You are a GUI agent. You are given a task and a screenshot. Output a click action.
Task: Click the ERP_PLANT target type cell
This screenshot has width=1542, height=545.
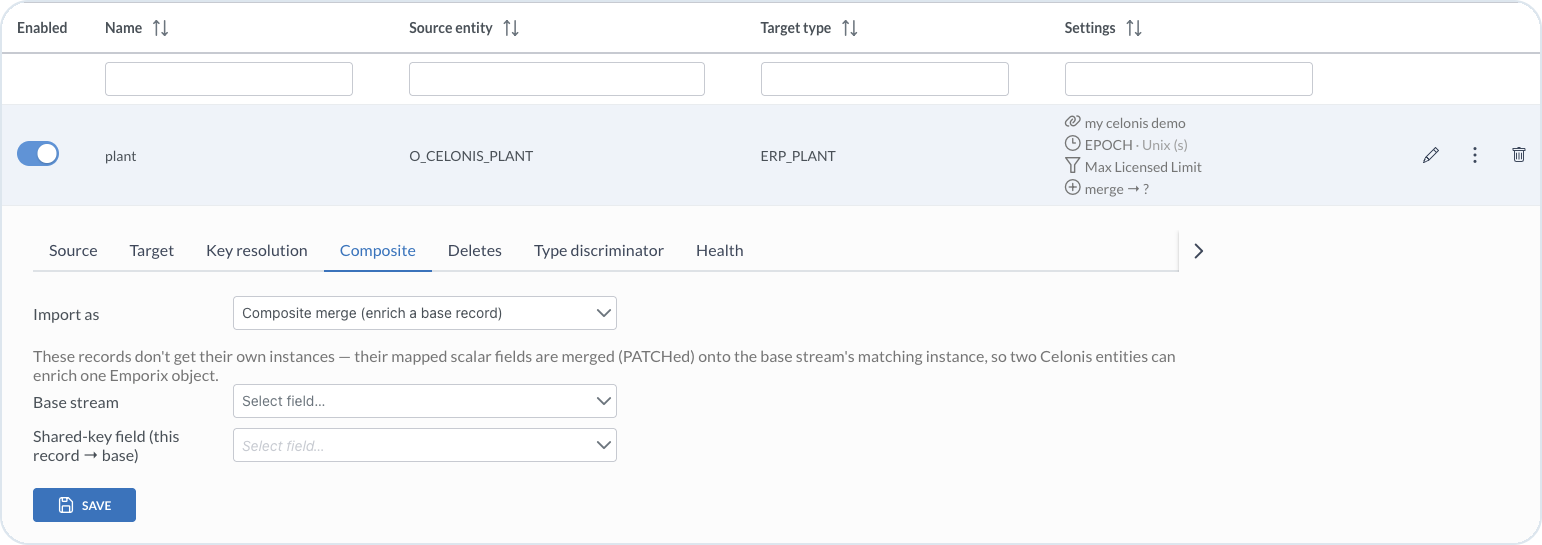[798, 156]
